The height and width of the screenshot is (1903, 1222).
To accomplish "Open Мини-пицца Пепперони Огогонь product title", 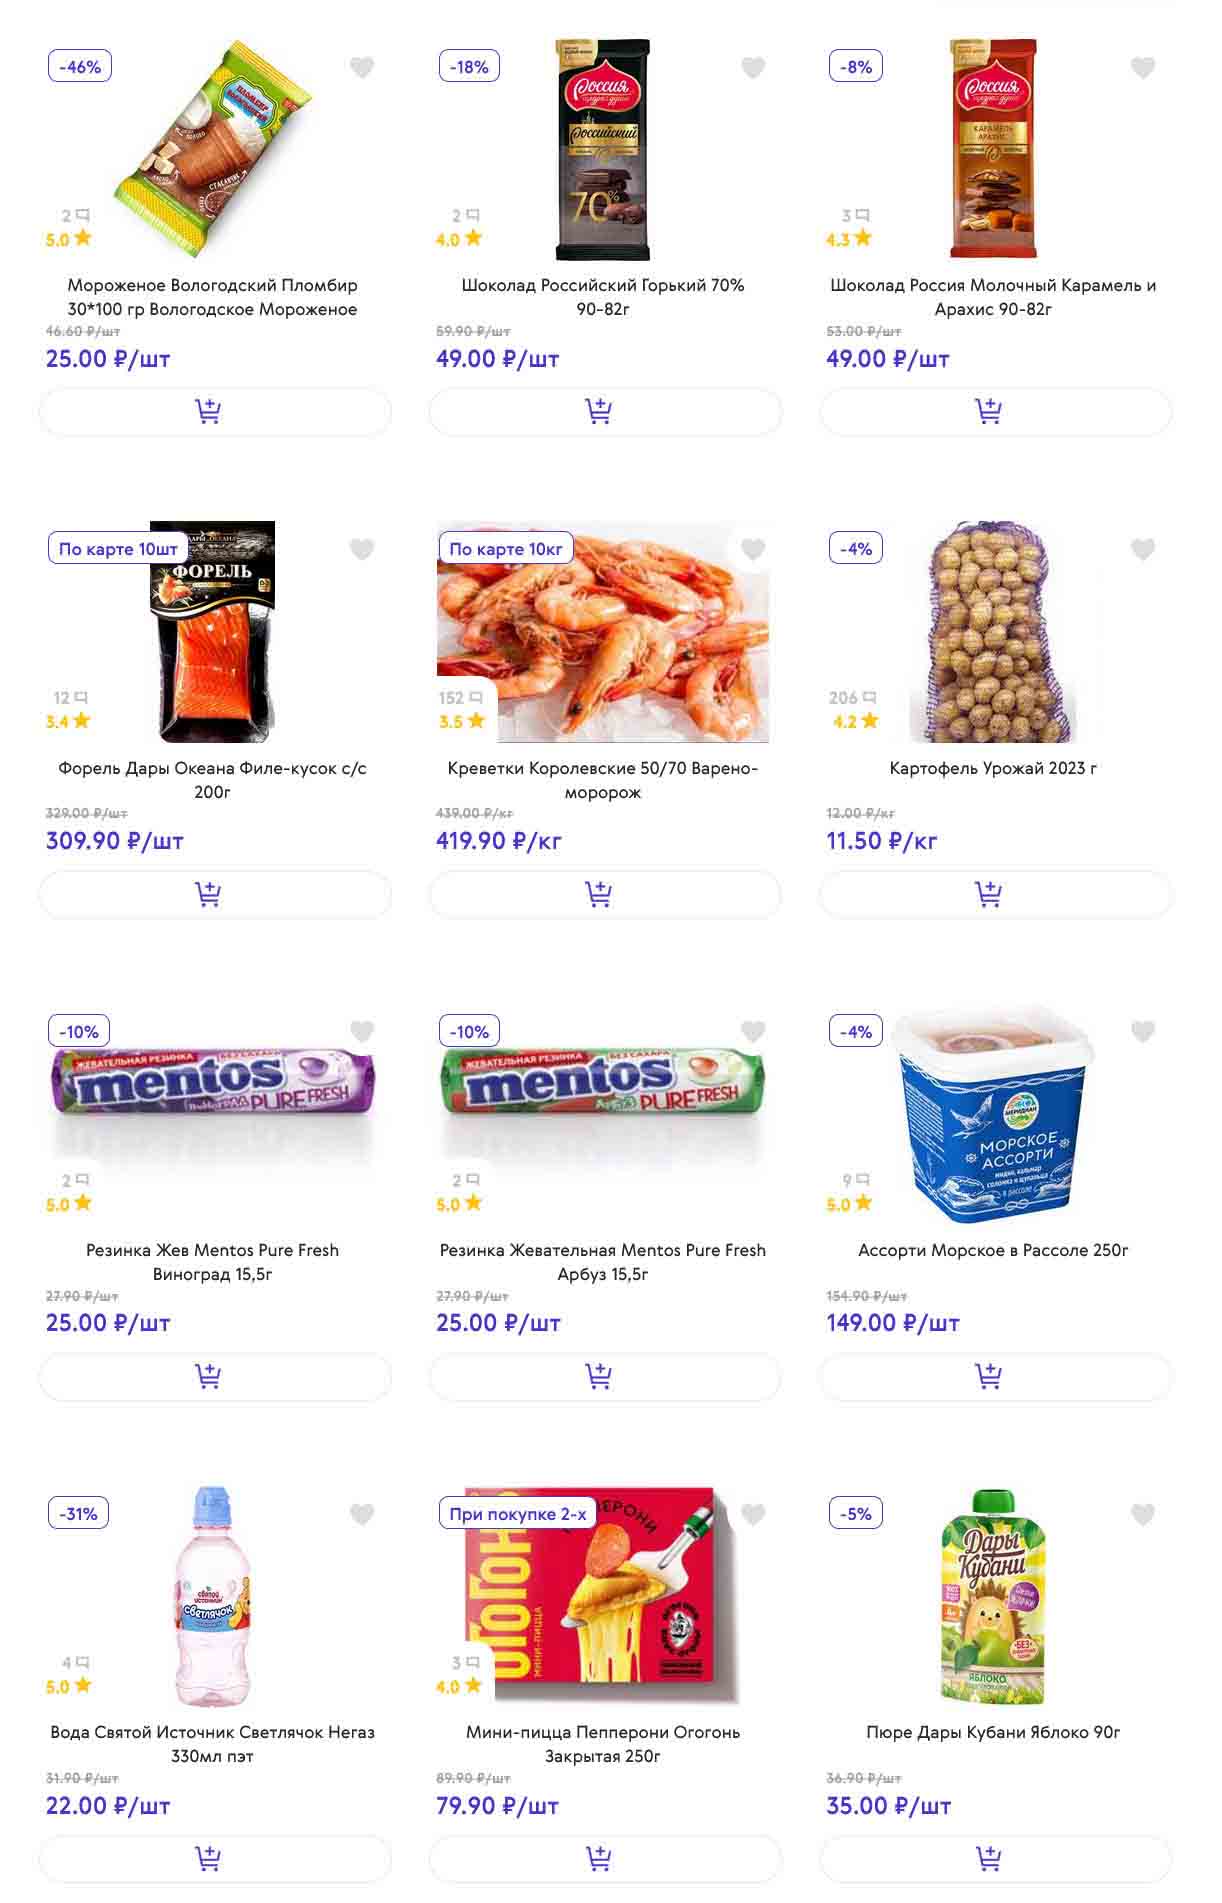I will click(603, 1744).
